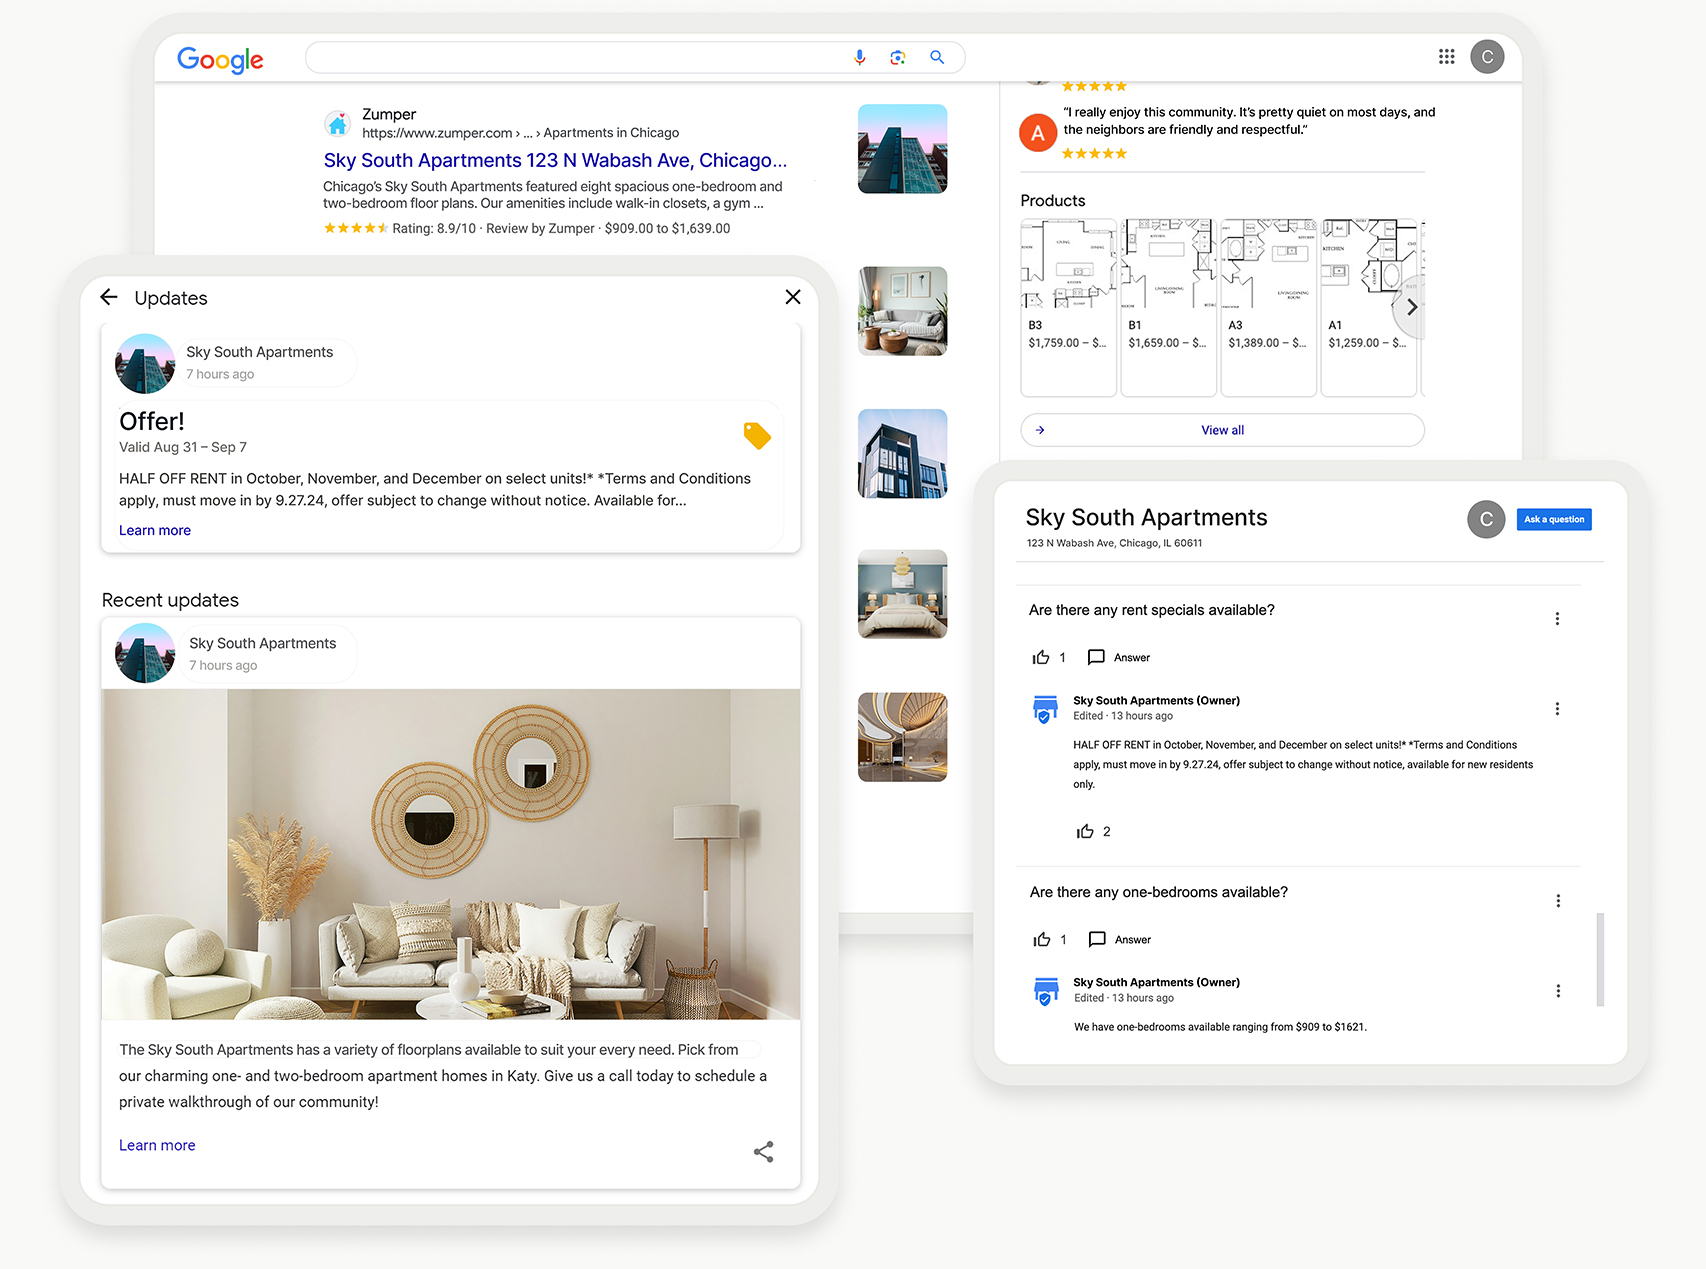
Task: Click 'Valid Aug 31 – Sep 7' text
Action: click(183, 447)
